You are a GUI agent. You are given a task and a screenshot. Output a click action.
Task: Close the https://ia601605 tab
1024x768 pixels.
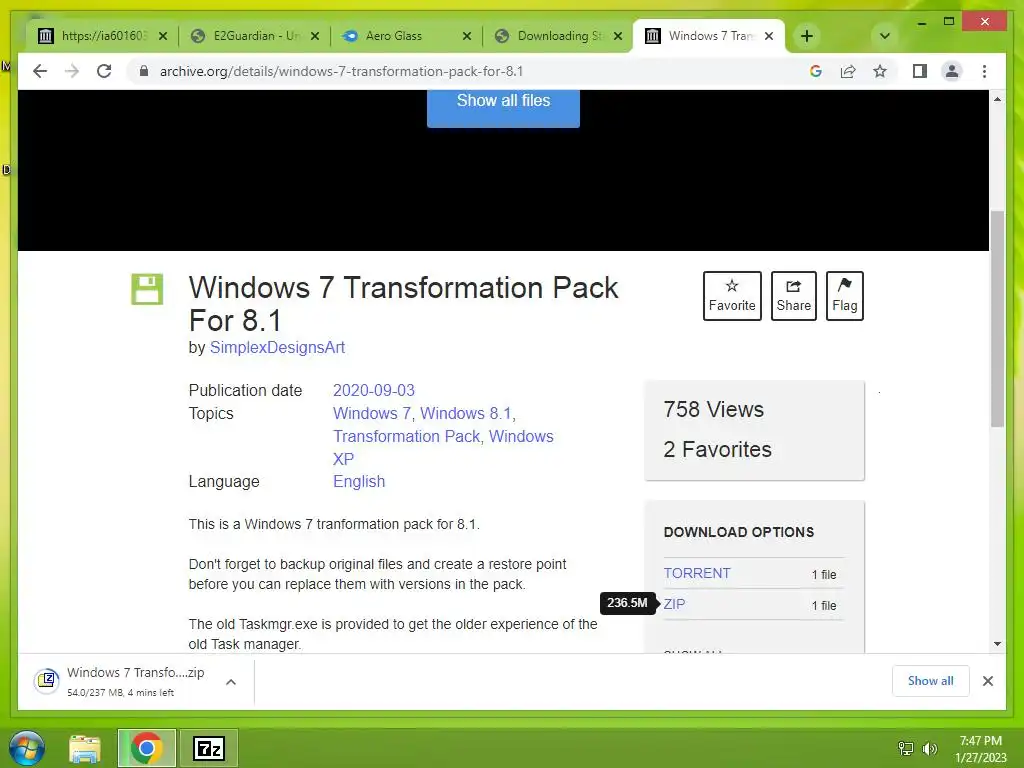pos(163,36)
